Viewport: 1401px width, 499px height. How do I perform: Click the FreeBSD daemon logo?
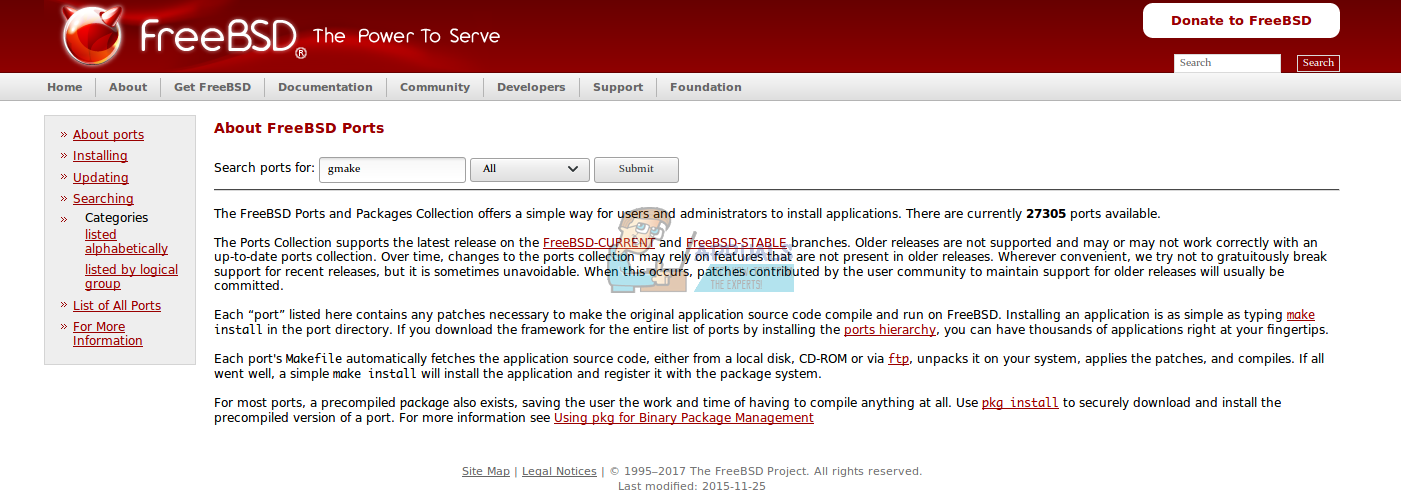pos(92,35)
